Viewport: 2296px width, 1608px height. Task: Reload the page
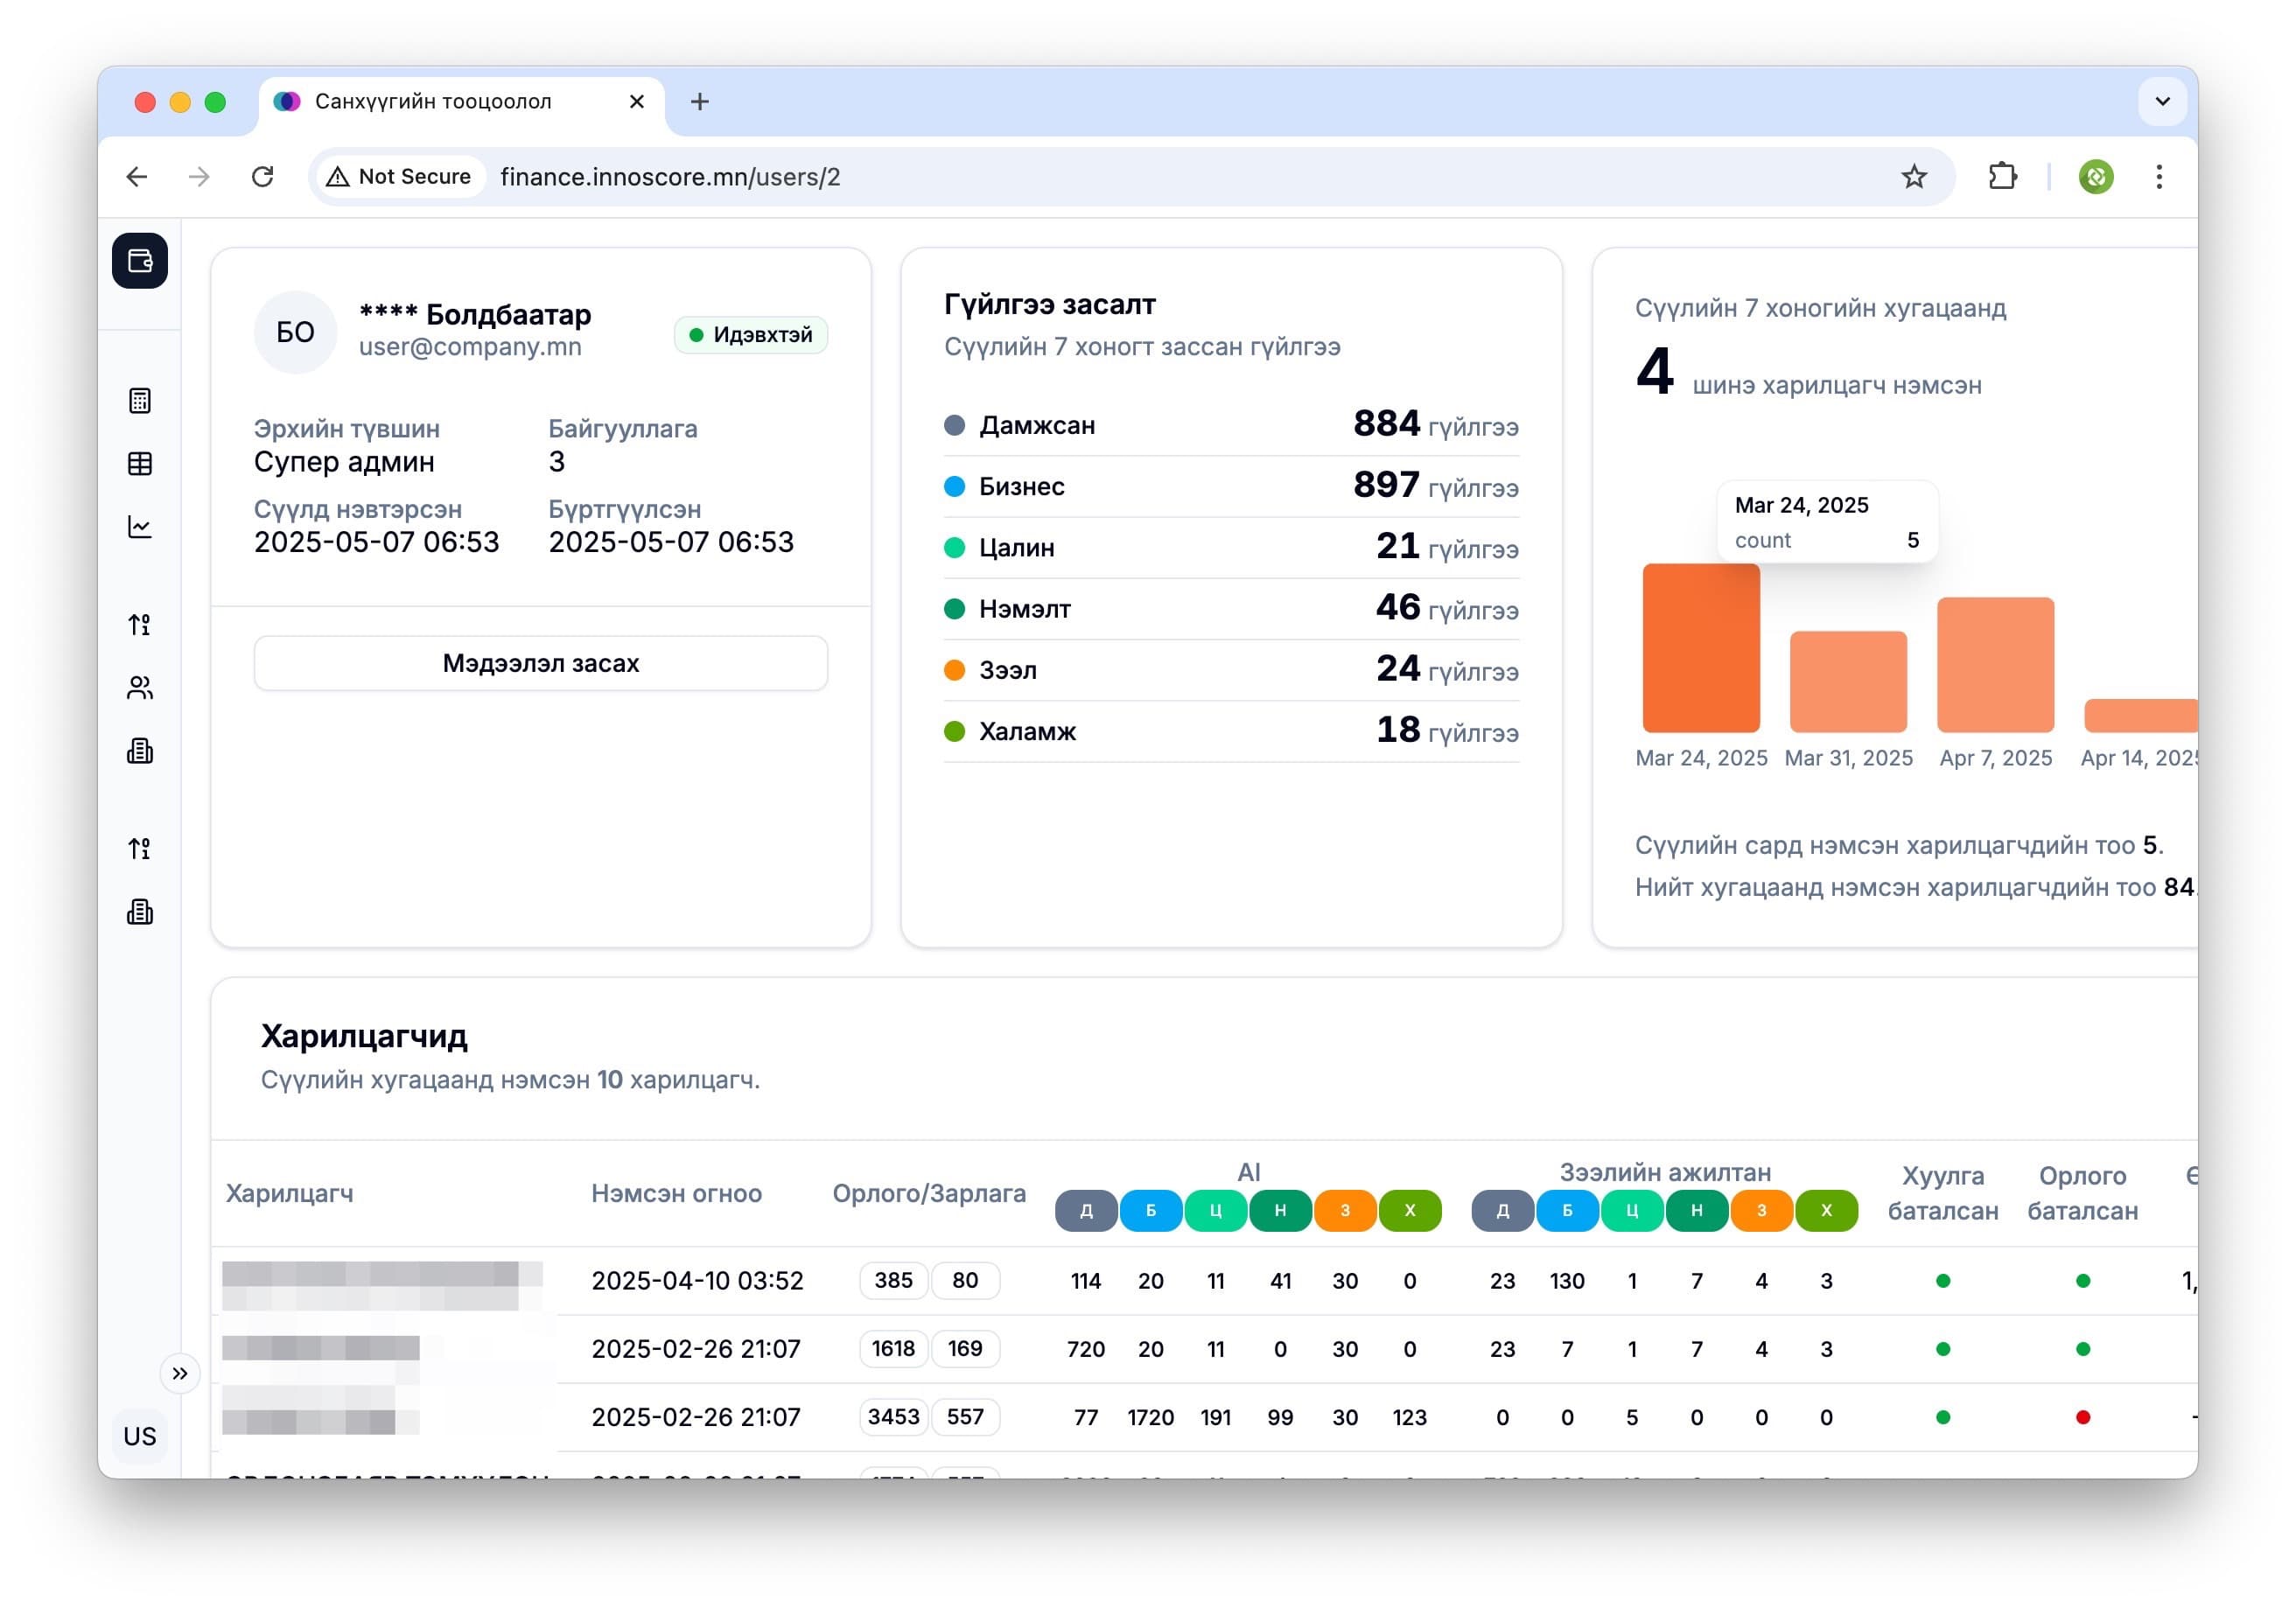(x=263, y=177)
